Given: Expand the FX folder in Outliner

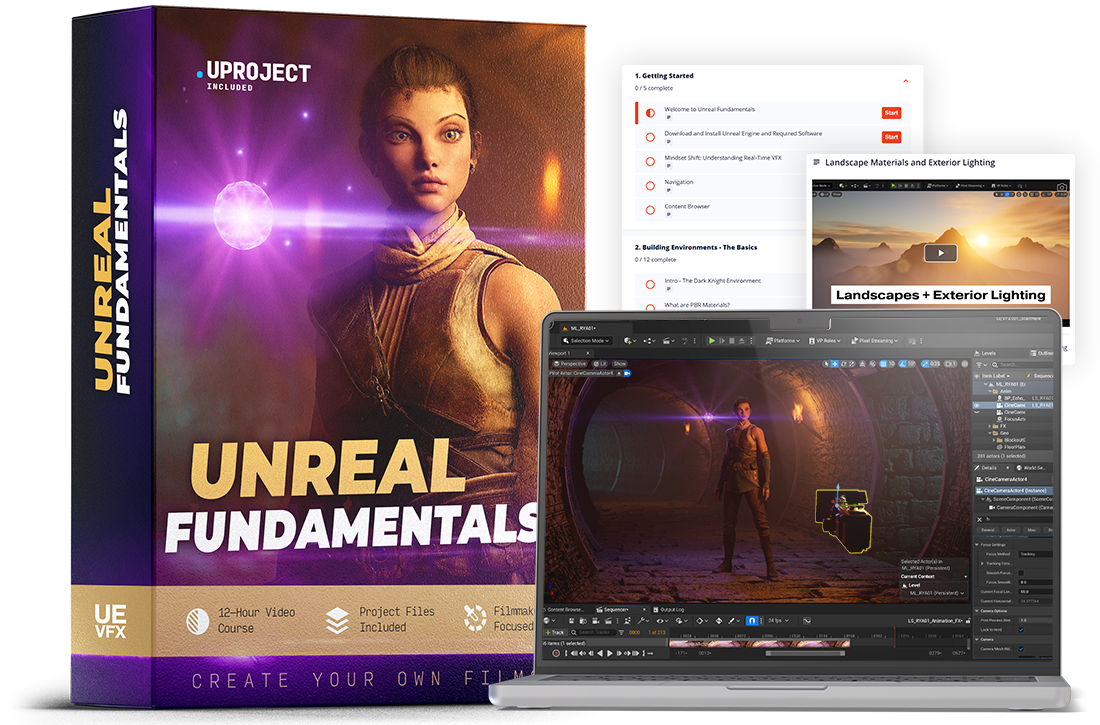Looking at the screenshot, I should (990, 426).
